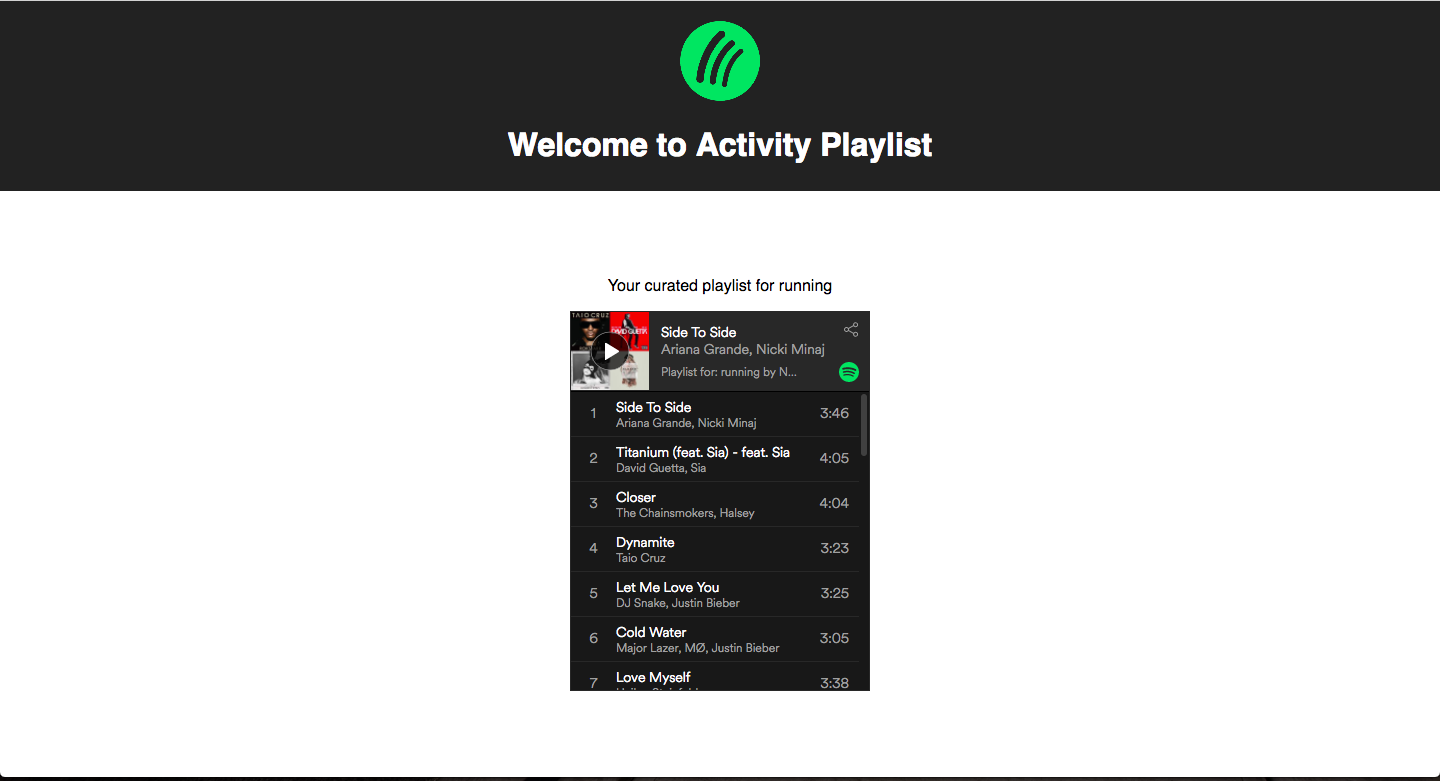
Task: Select track 1 Side To Side
Action: point(715,414)
